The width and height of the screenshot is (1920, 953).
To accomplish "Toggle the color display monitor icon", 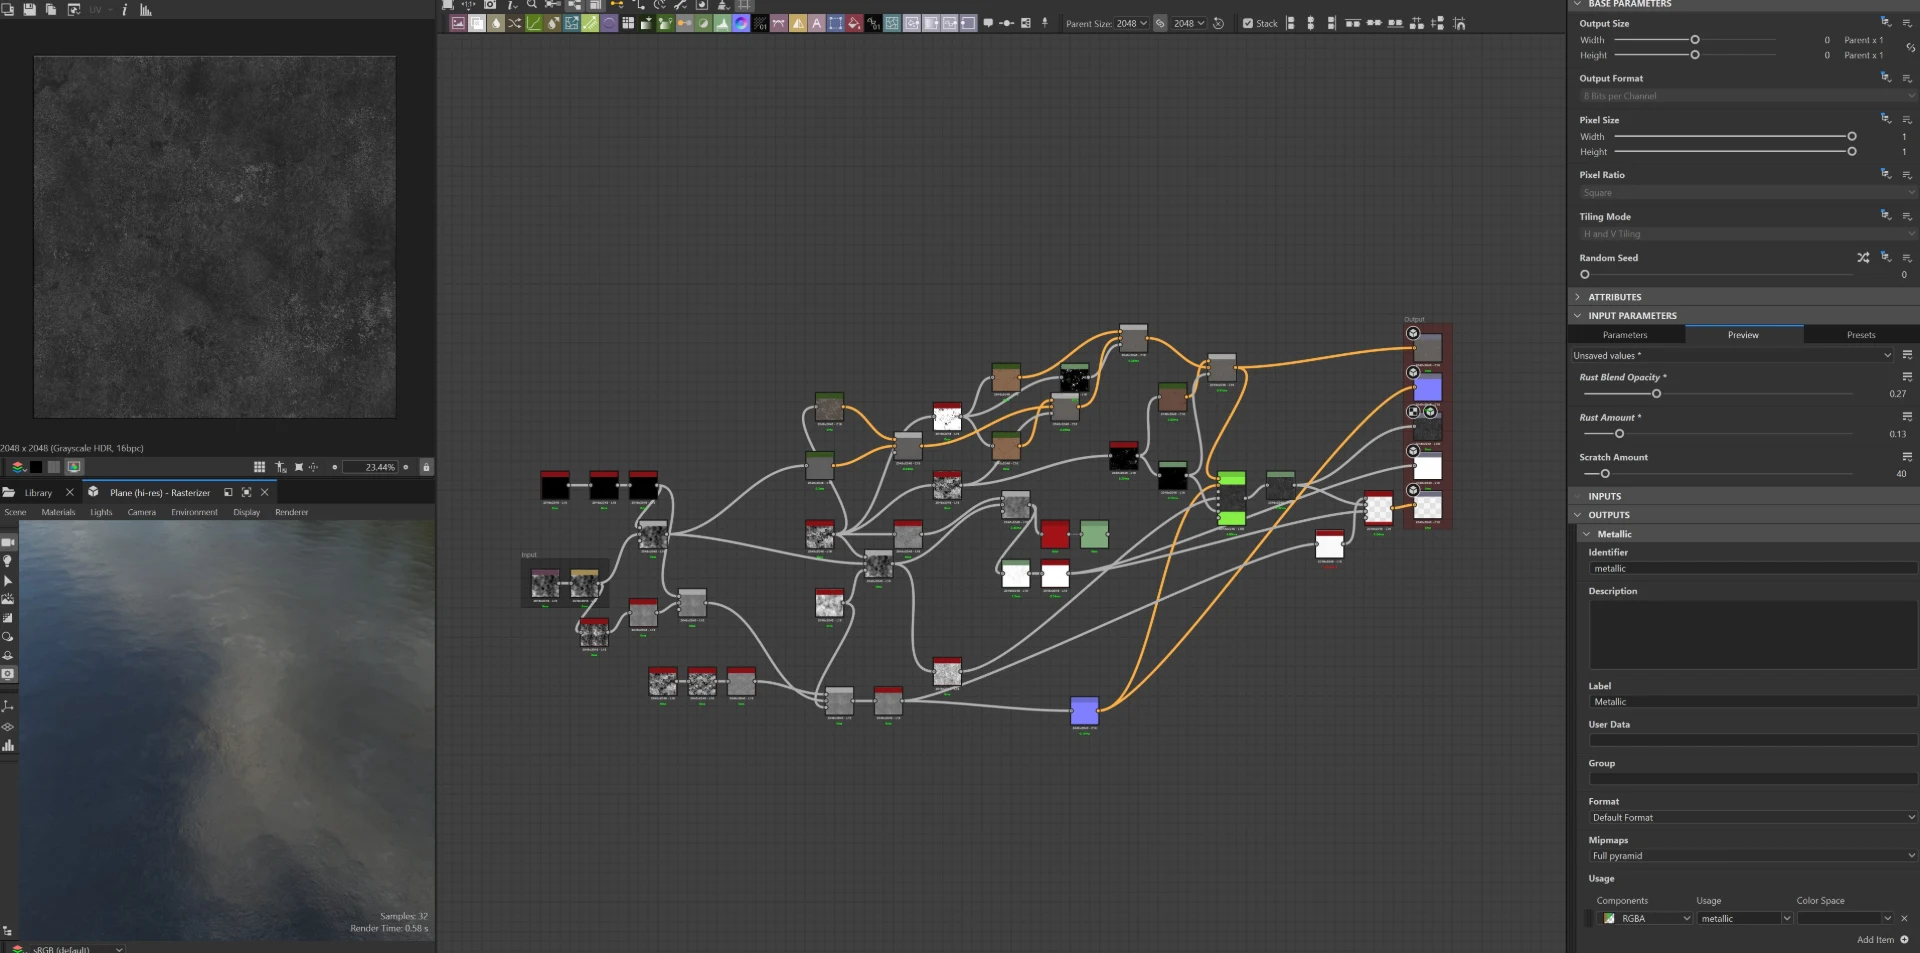I will [x=74, y=467].
